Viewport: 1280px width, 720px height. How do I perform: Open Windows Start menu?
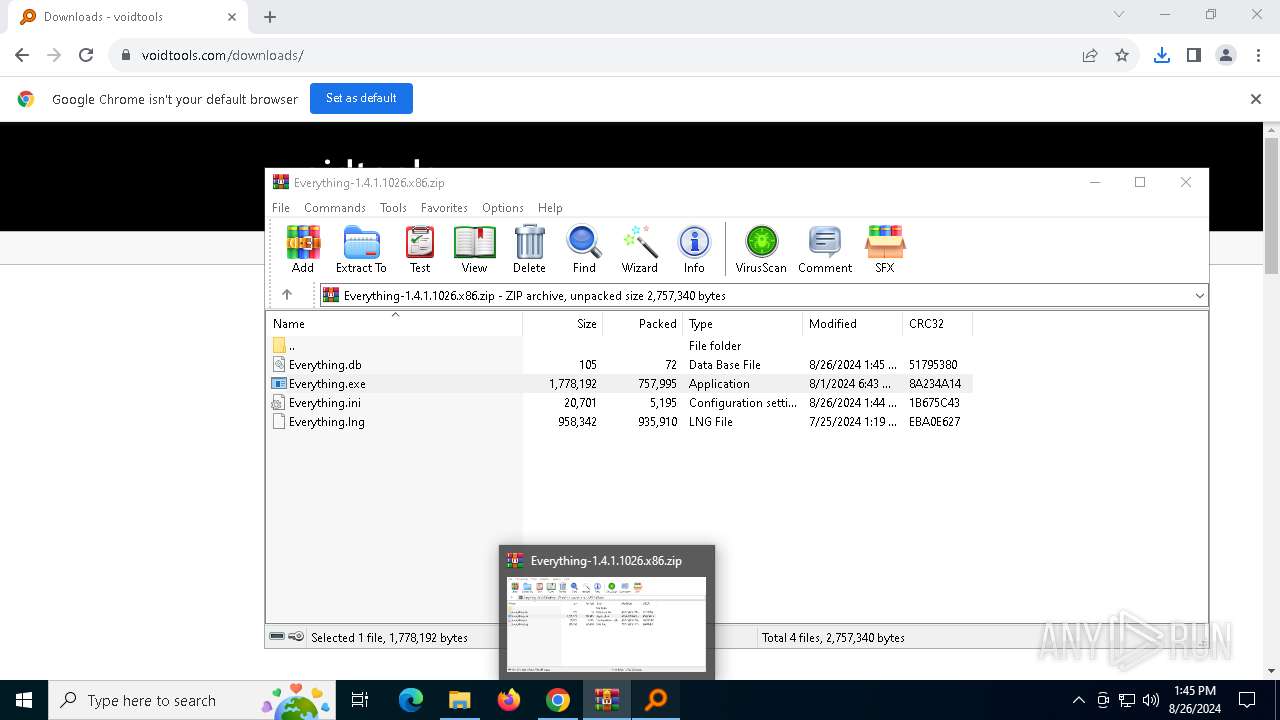tap(24, 700)
